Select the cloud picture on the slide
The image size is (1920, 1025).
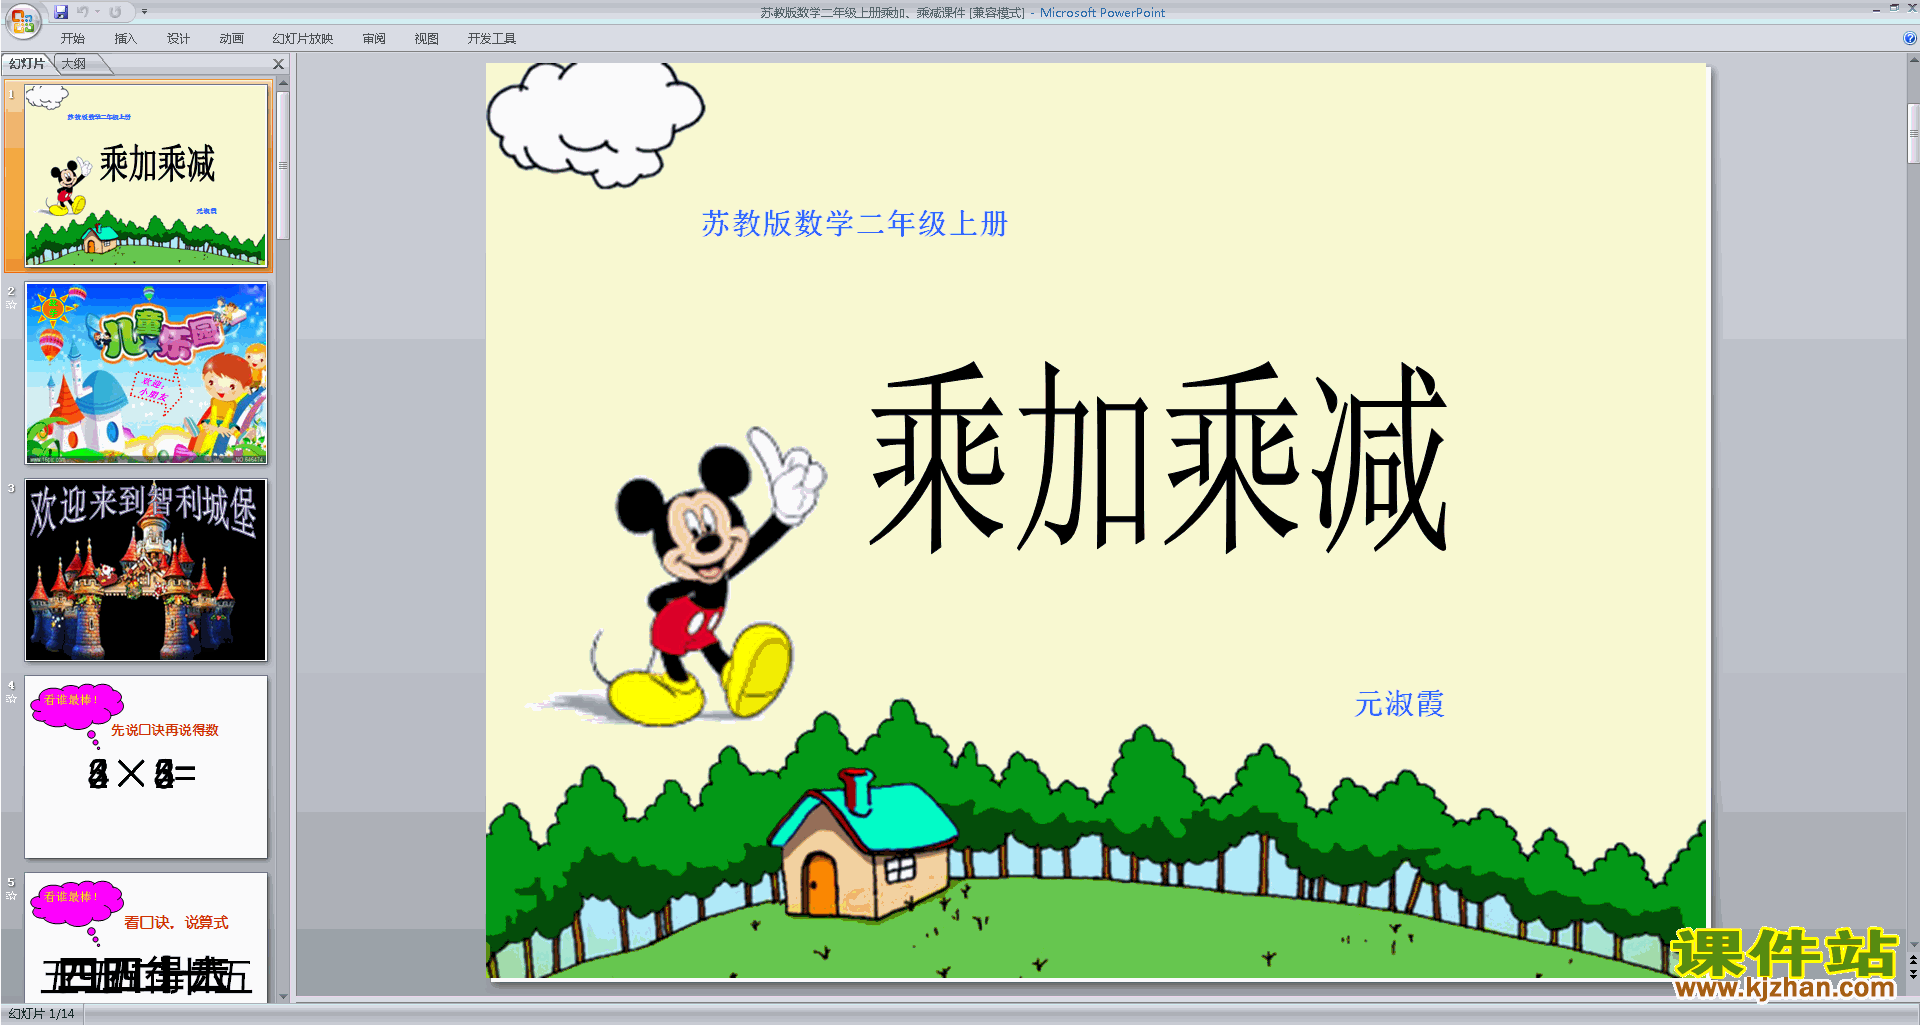(596, 125)
